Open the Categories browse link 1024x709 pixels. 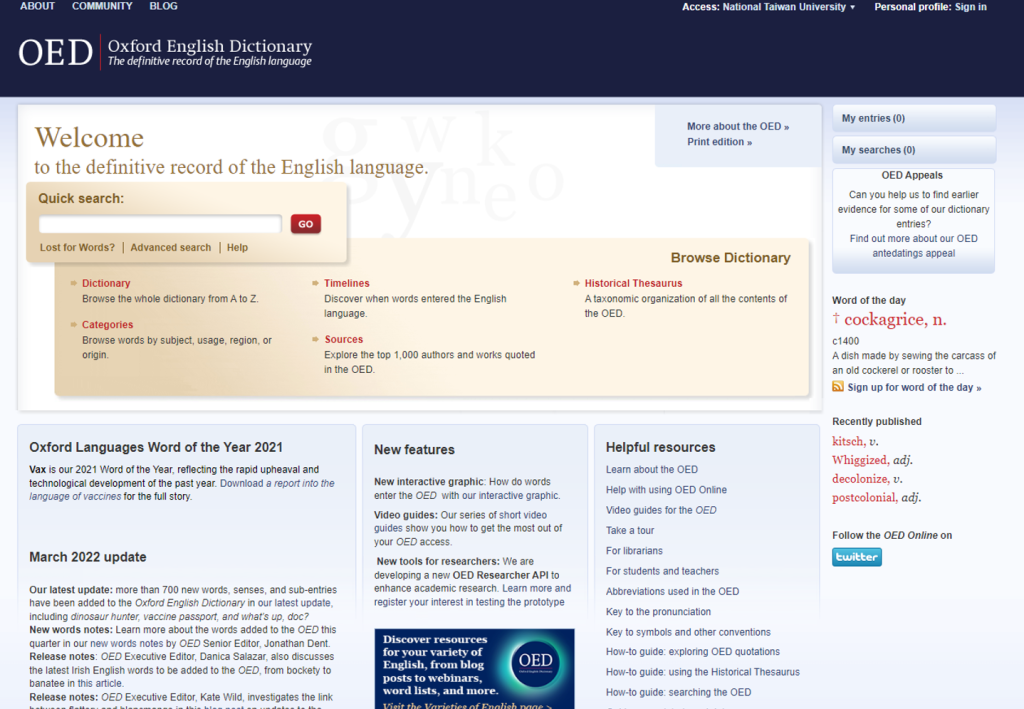(x=107, y=324)
